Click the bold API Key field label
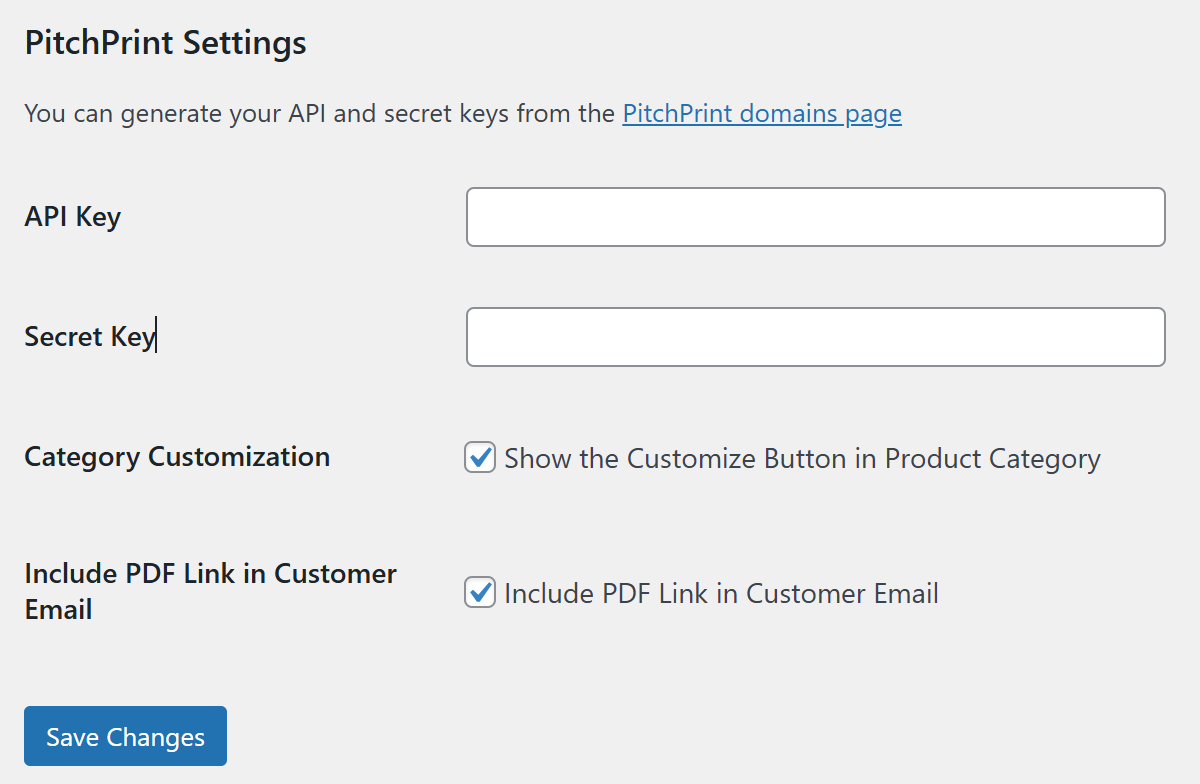The height and width of the screenshot is (784, 1200). (x=72, y=217)
